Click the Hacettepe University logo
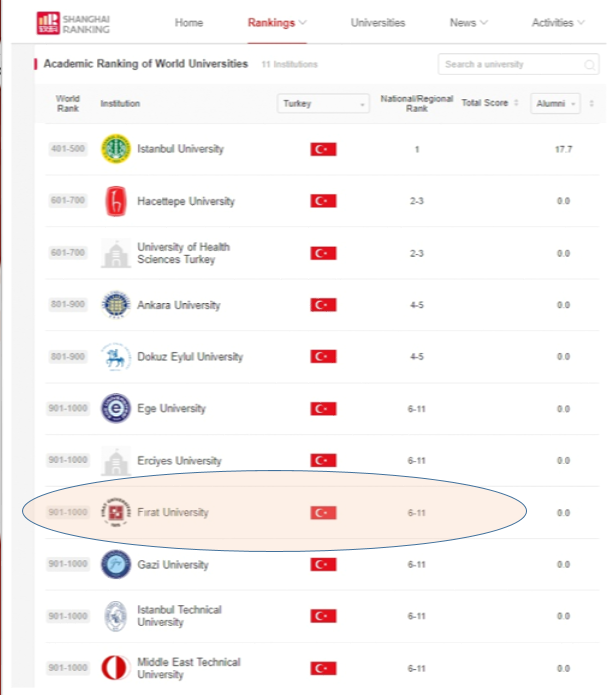 tap(116, 201)
